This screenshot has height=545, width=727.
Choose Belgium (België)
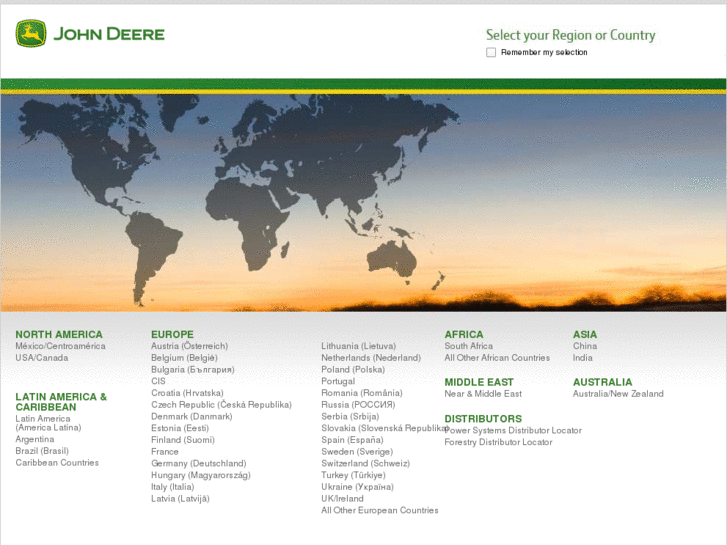click(x=185, y=358)
